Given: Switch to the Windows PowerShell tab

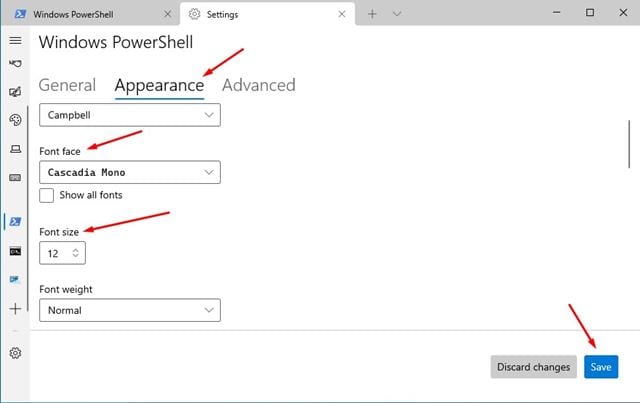Looking at the screenshot, I should pyautogui.click(x=90, y=14).
